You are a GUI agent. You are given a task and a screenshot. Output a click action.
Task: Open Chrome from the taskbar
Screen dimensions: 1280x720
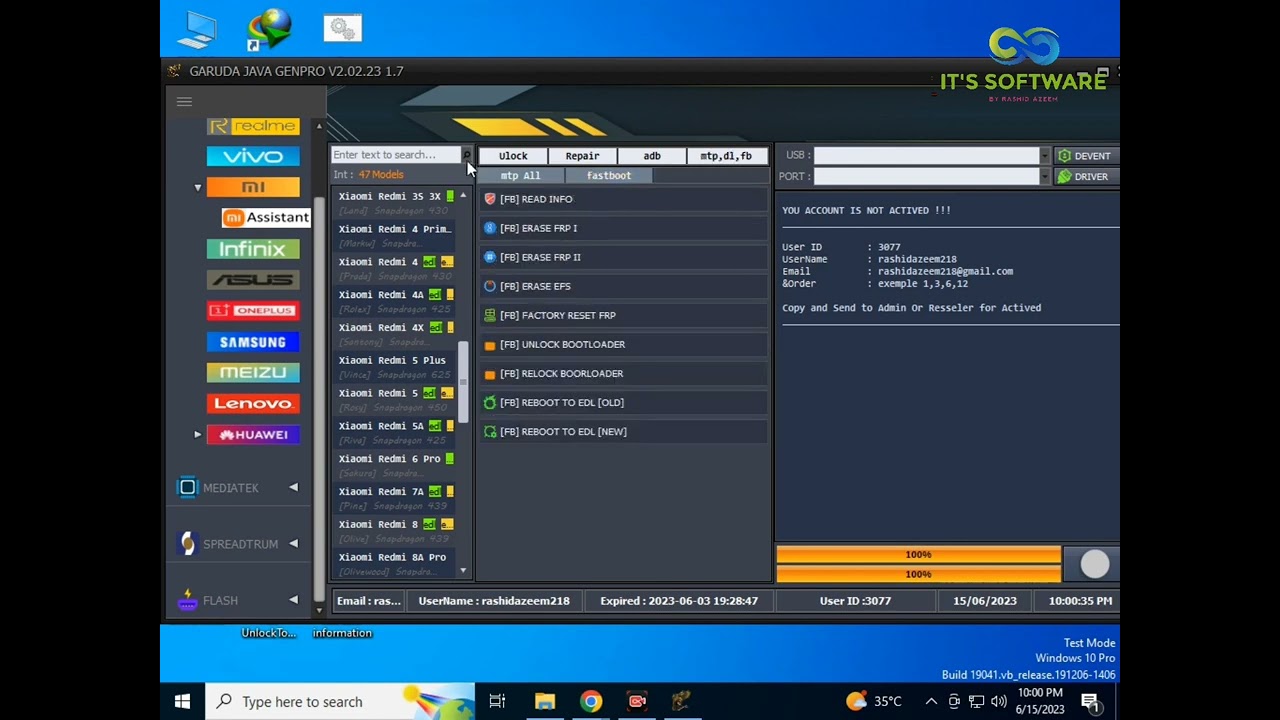pos(591,701)
